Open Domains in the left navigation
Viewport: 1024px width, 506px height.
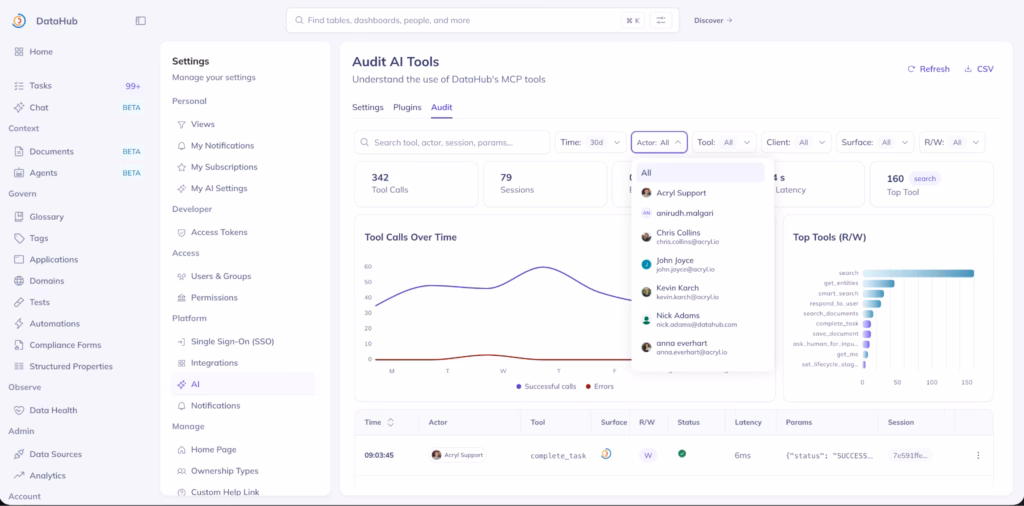46,281
